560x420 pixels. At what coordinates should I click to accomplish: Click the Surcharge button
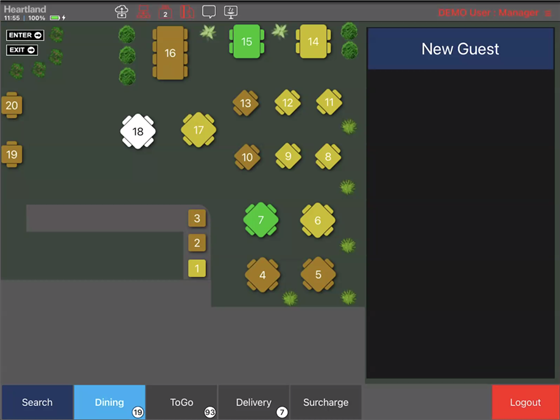click(x=326, y=402)
